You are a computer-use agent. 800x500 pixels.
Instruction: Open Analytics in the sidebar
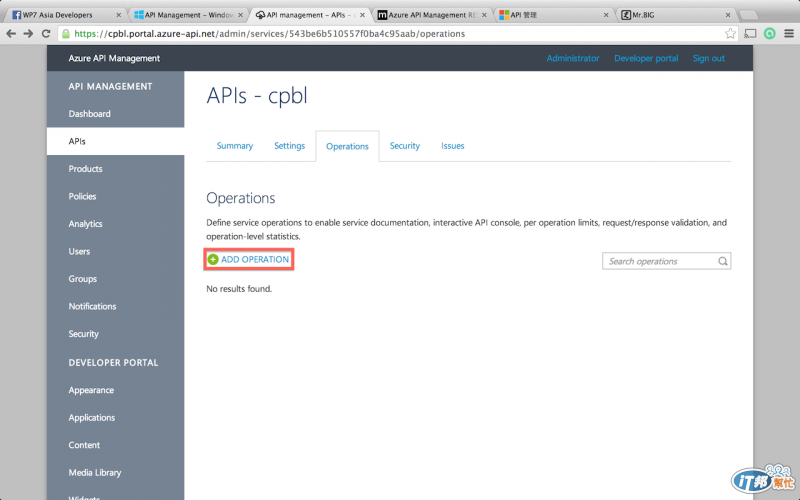115,224
